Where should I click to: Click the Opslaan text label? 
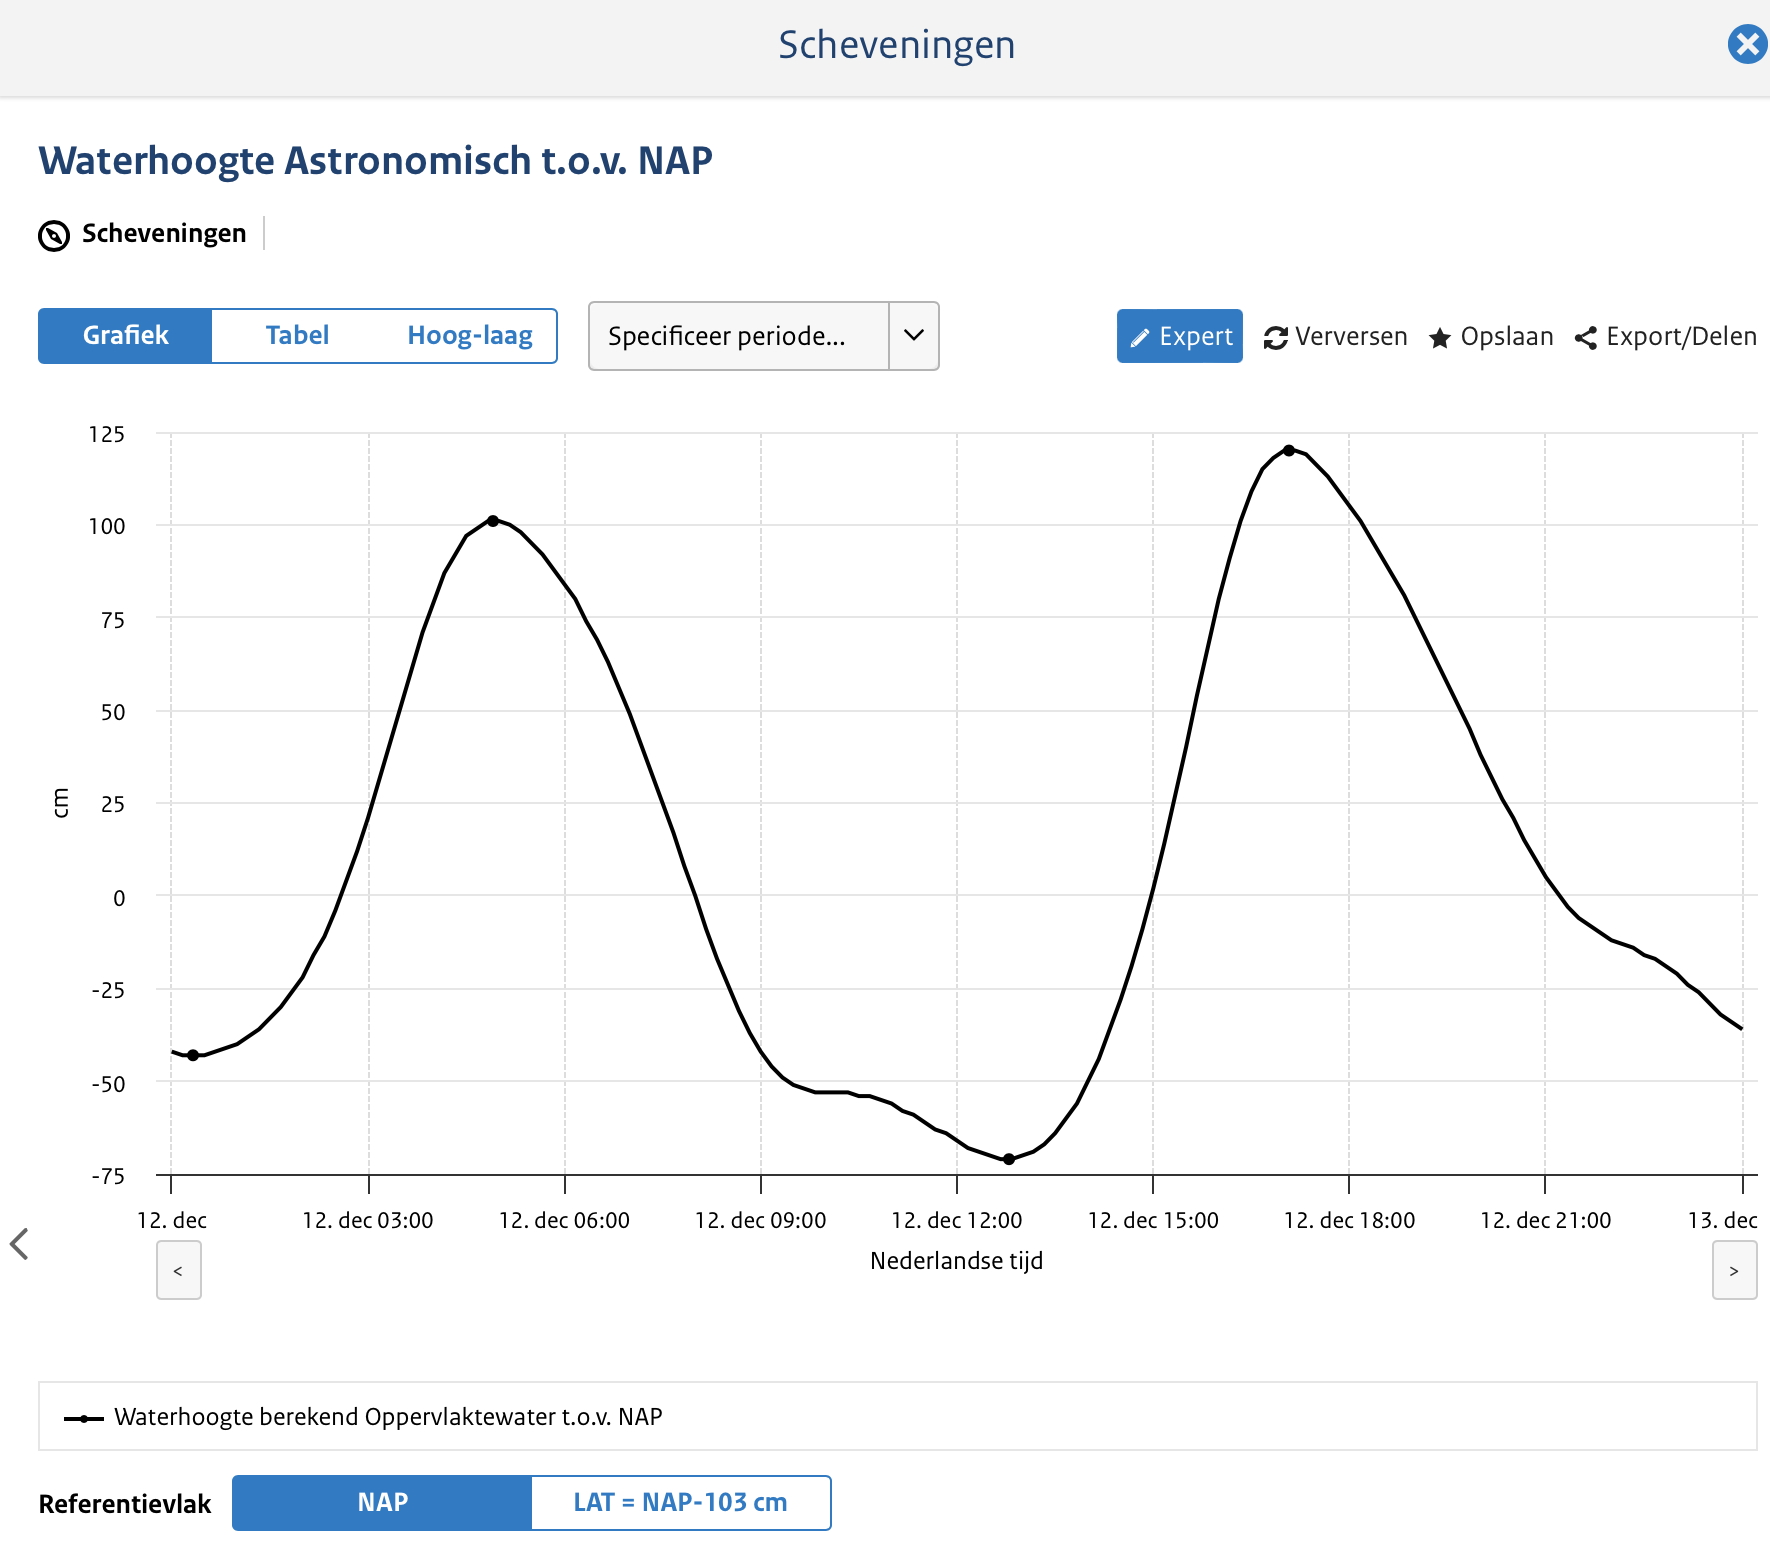(x=1506, y=337)
